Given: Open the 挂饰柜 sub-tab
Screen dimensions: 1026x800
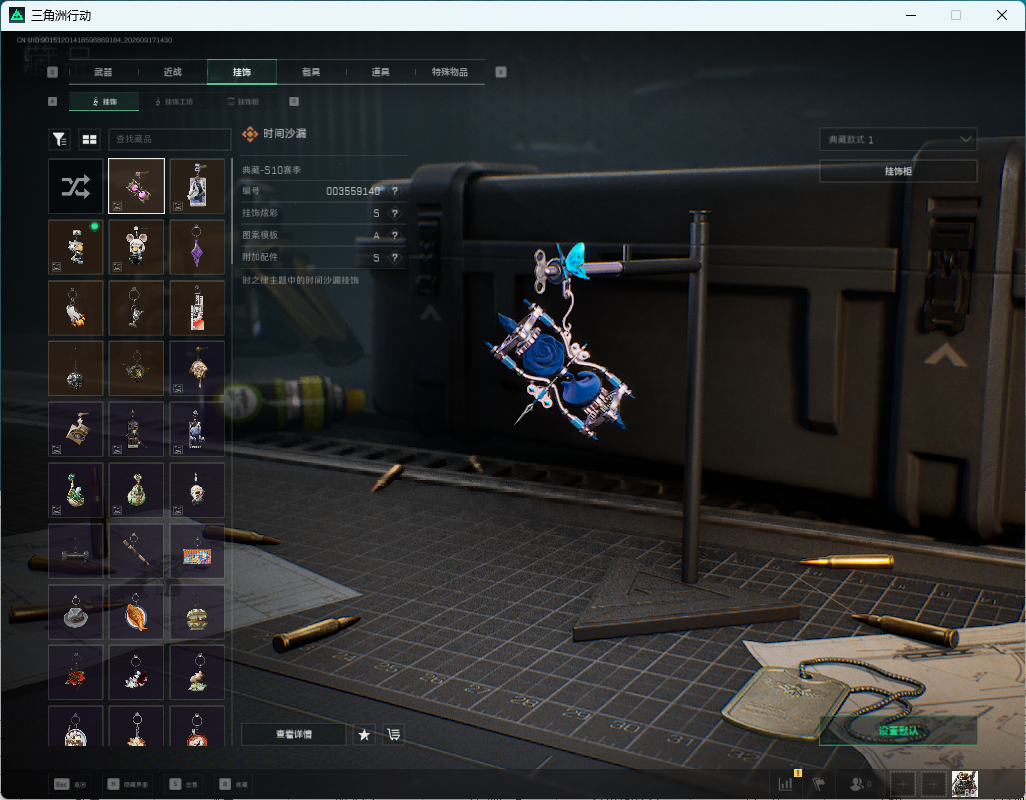Looking at the screenshot, I should (x=243, y=101).
